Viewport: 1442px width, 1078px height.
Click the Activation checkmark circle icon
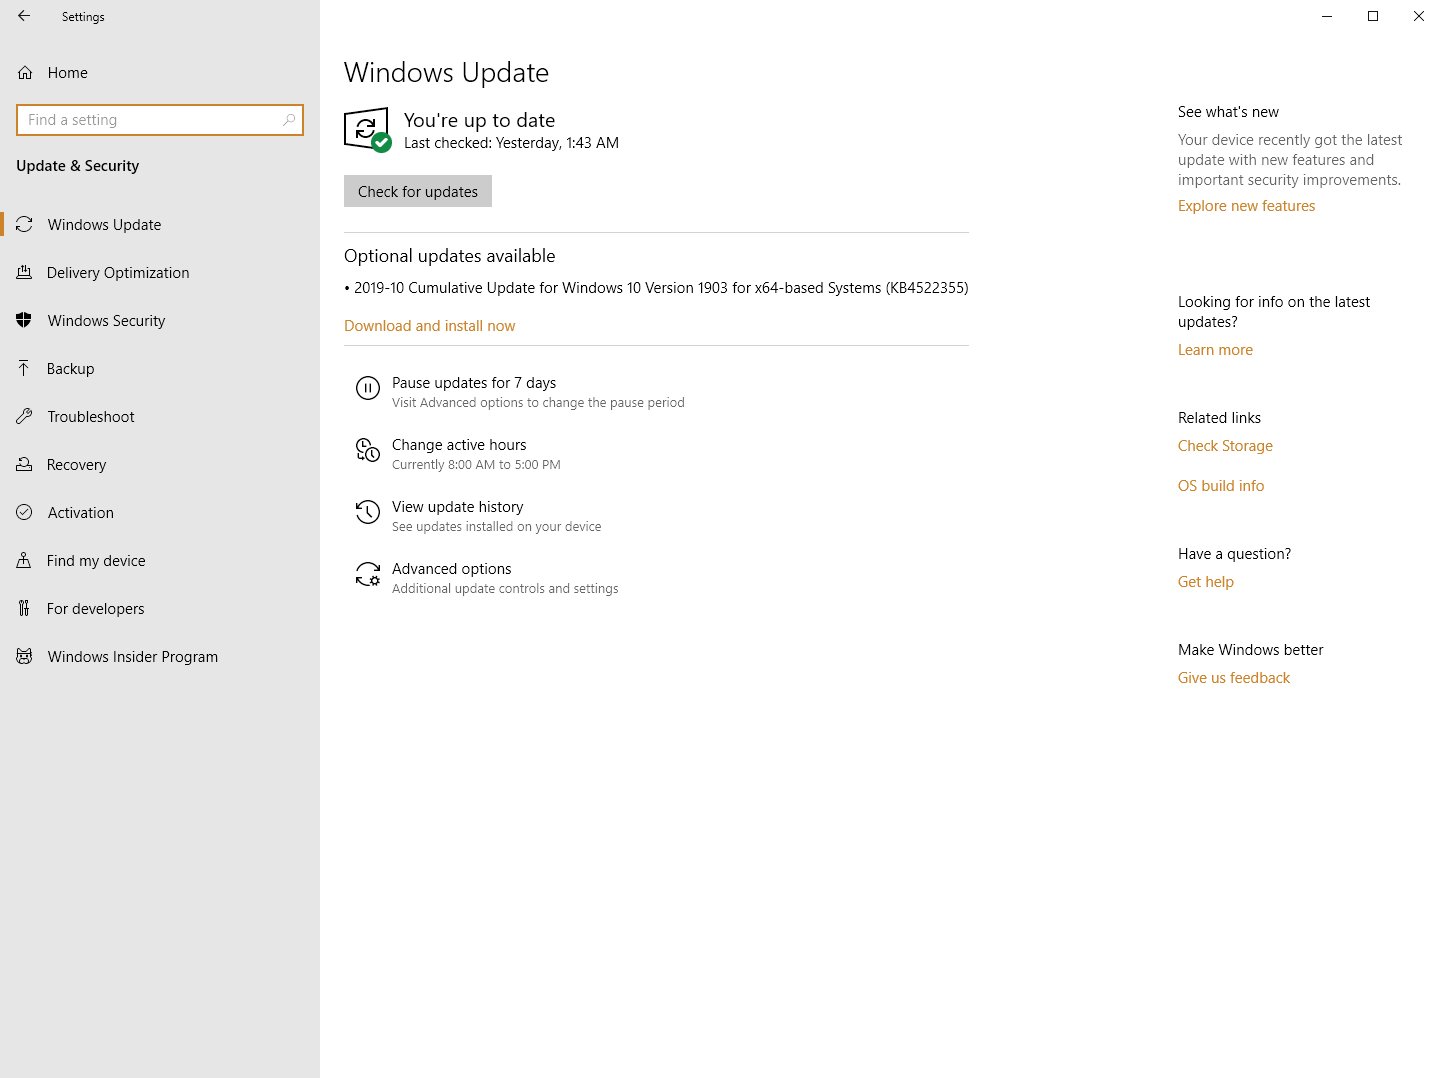tap(25, 513)
